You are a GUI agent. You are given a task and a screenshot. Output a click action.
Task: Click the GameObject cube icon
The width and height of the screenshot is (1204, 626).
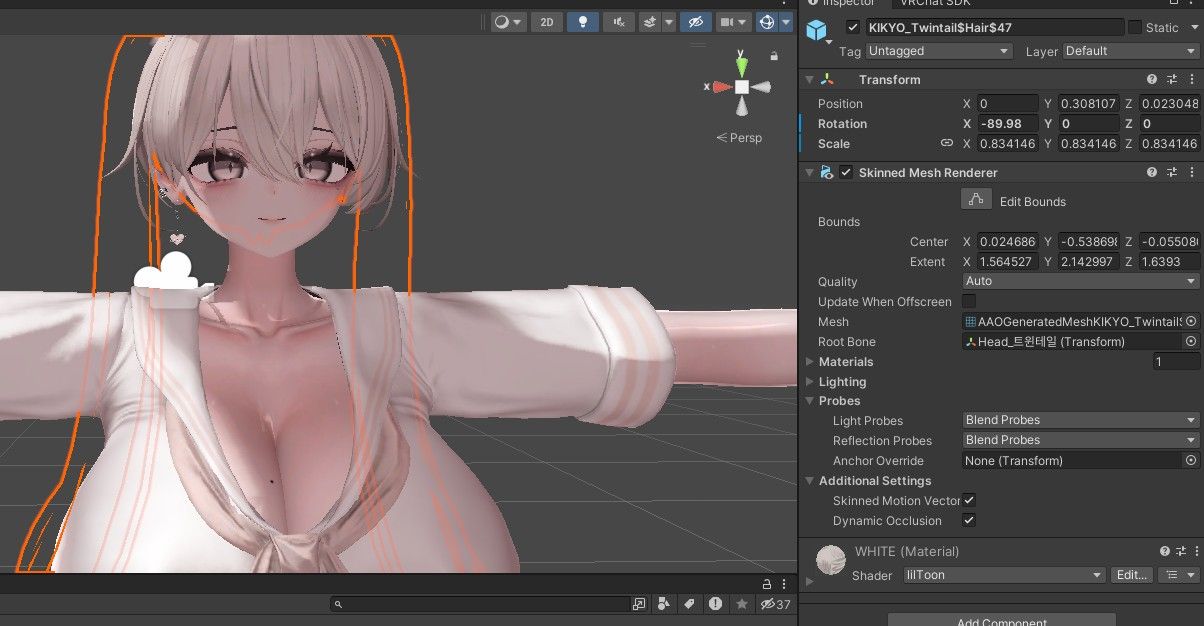(x=819, y=31)
